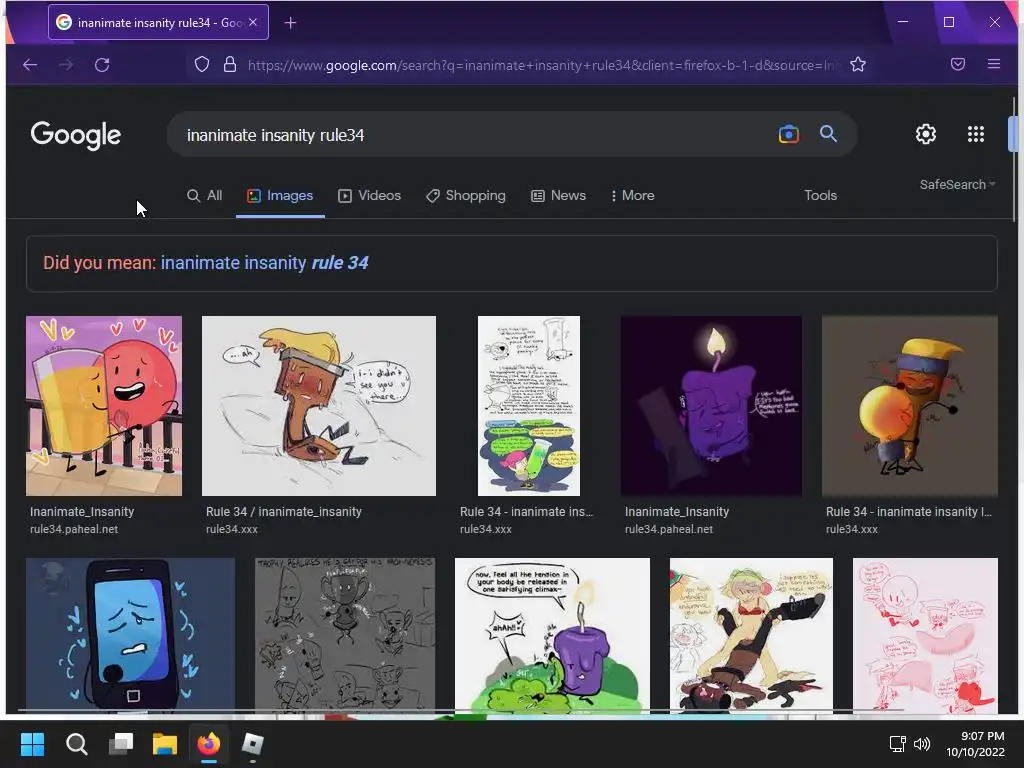
Task: Open the clock showing 9:07 PM
Action: 976,744
